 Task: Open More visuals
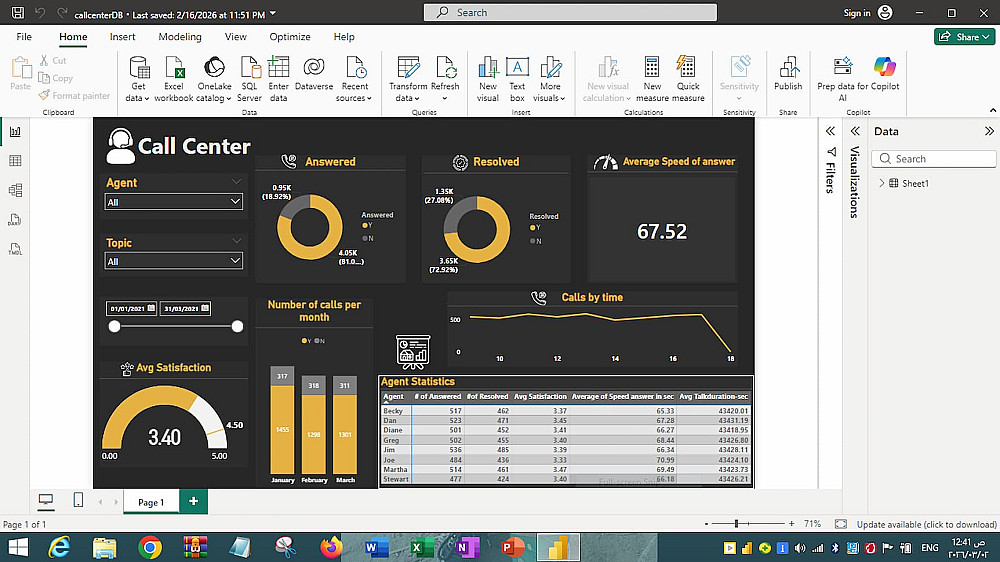[x=550, y=78]
